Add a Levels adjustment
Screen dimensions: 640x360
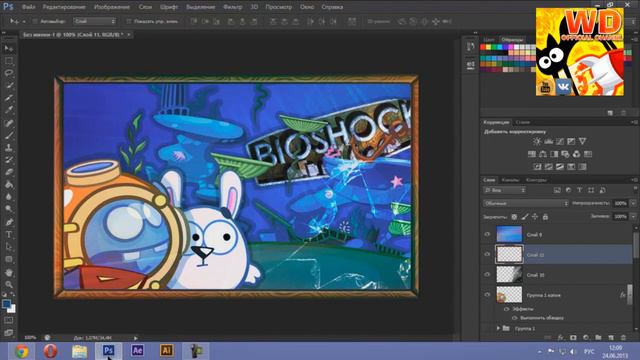[549, 142]
